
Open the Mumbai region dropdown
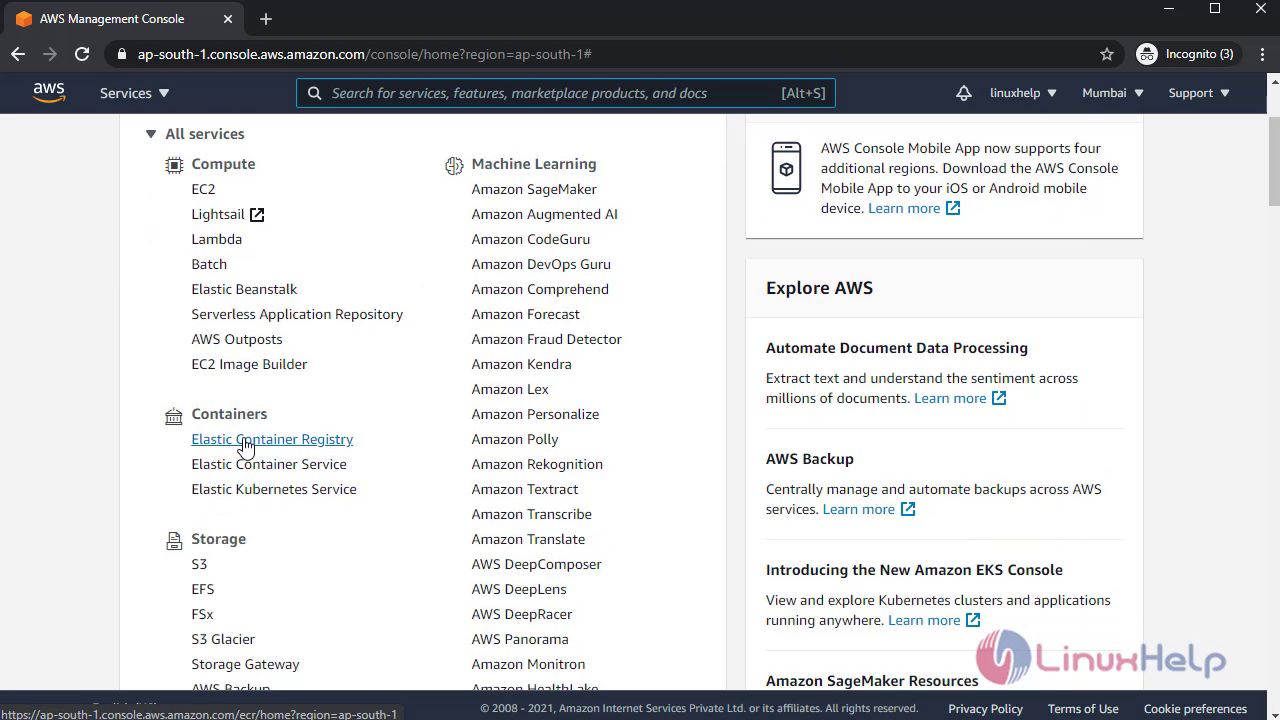pyautogui.click(x=1113, y=93)
